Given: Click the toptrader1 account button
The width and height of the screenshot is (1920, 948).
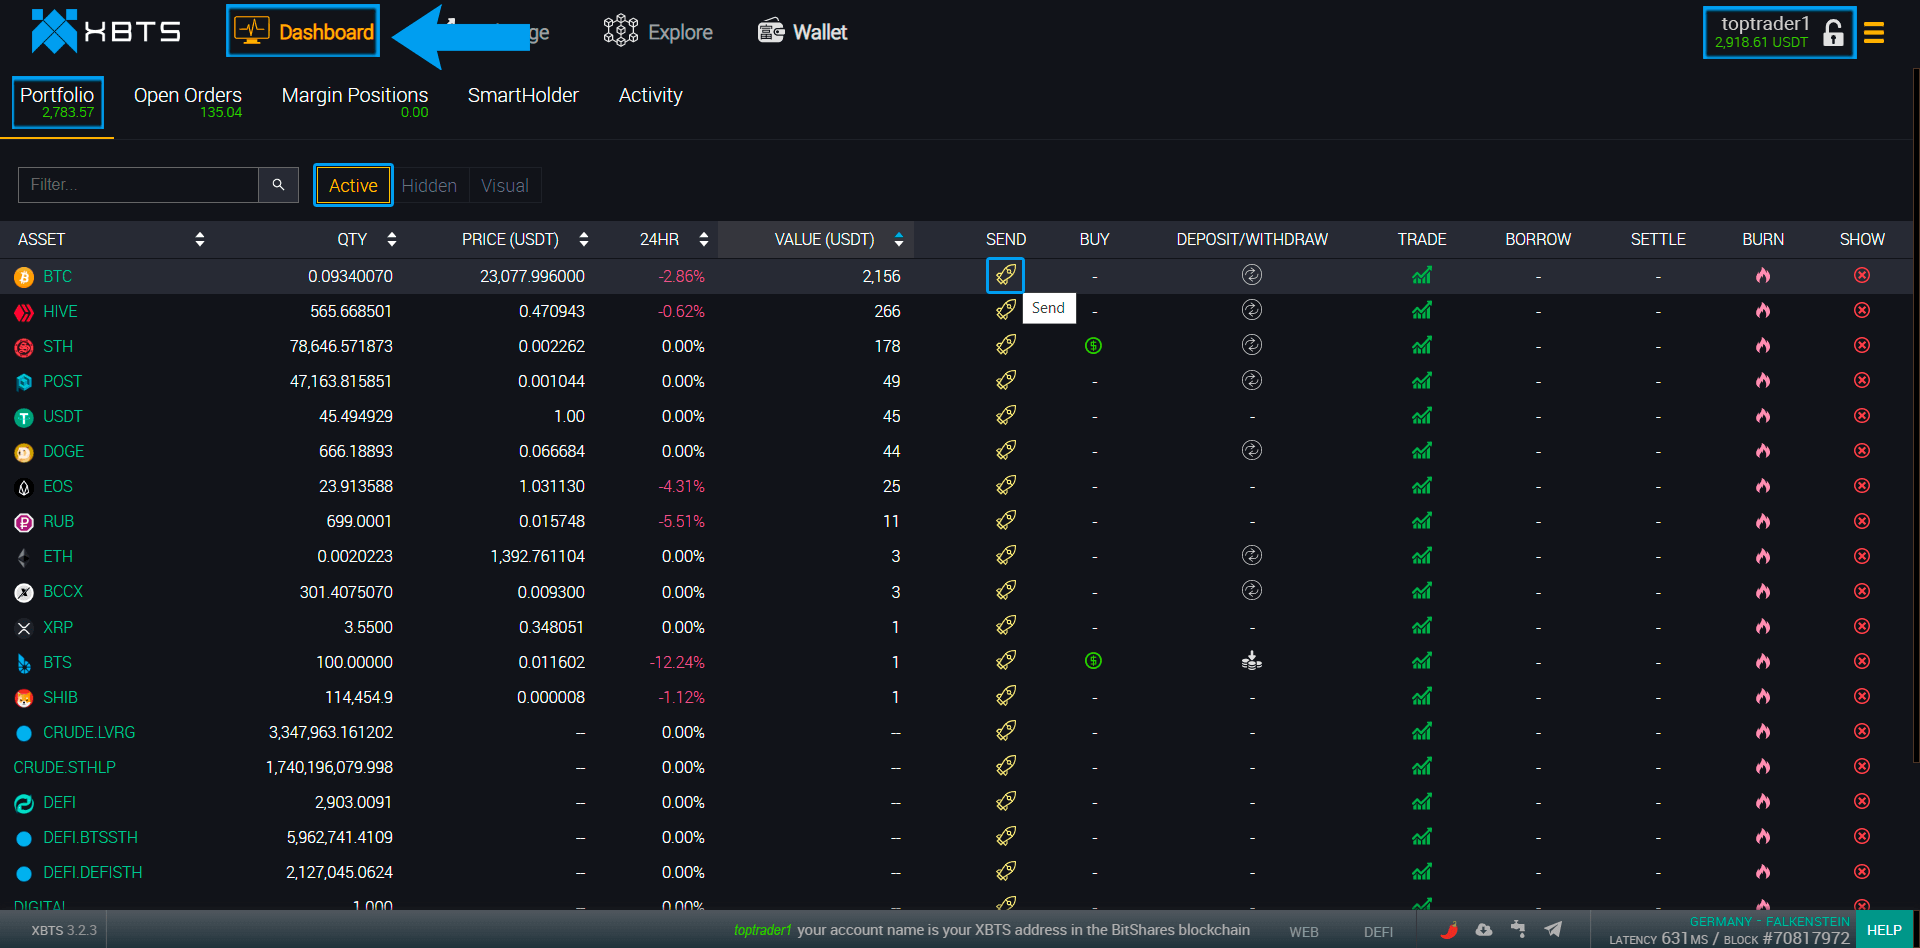Looking at the screenshot, I should pos(1779,33).
